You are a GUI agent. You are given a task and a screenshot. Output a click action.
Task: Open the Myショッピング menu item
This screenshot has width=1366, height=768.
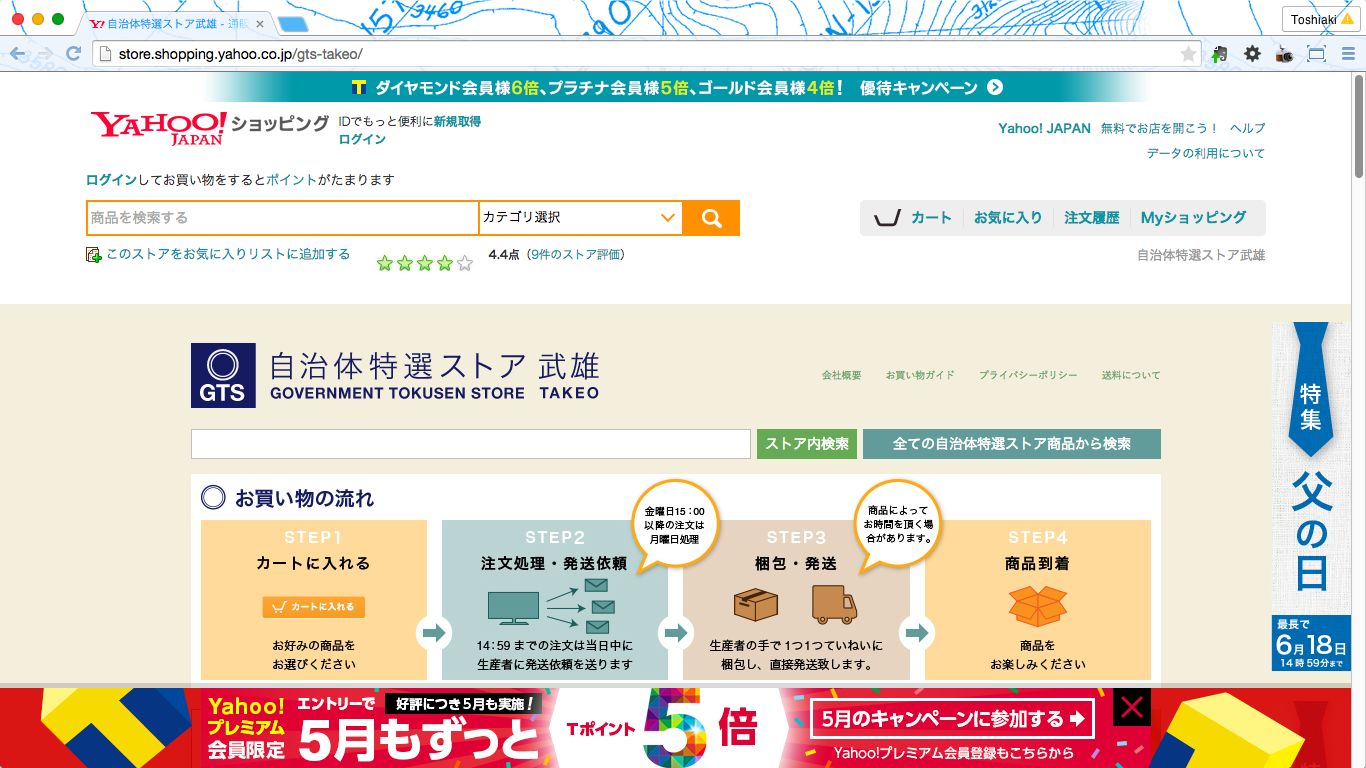[1194, 218]
